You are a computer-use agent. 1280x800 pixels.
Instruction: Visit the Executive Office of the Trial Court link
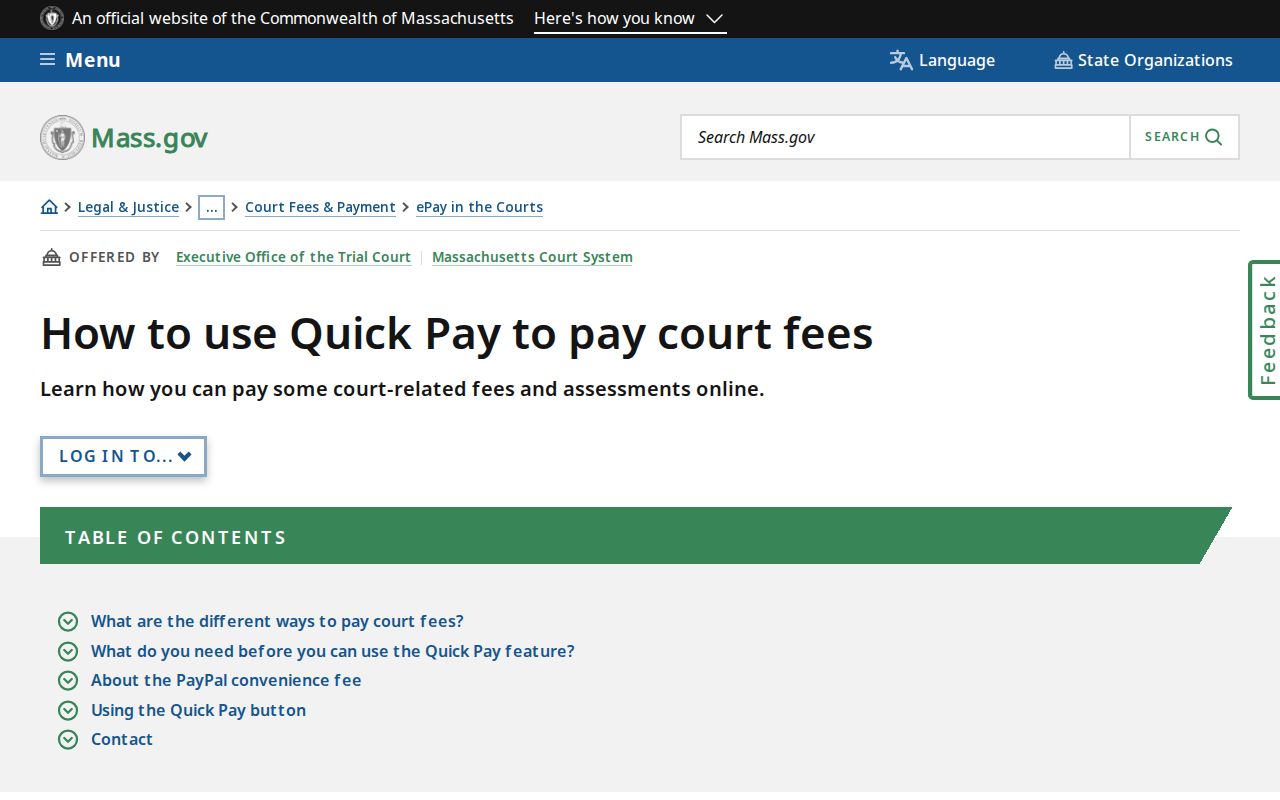pos(293,257)
